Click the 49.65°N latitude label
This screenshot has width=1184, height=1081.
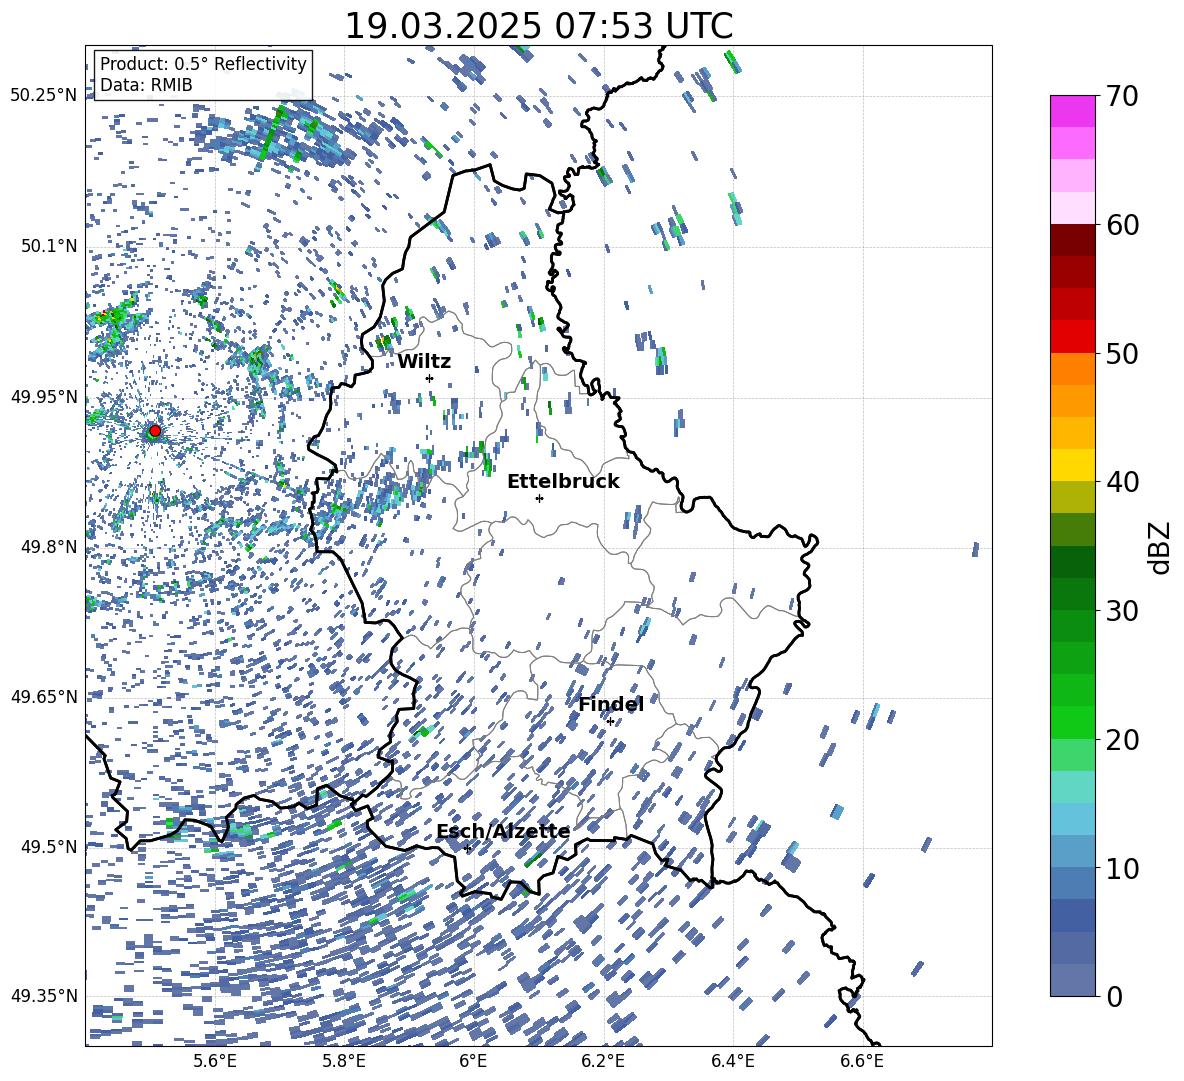(x=44, y=696)
